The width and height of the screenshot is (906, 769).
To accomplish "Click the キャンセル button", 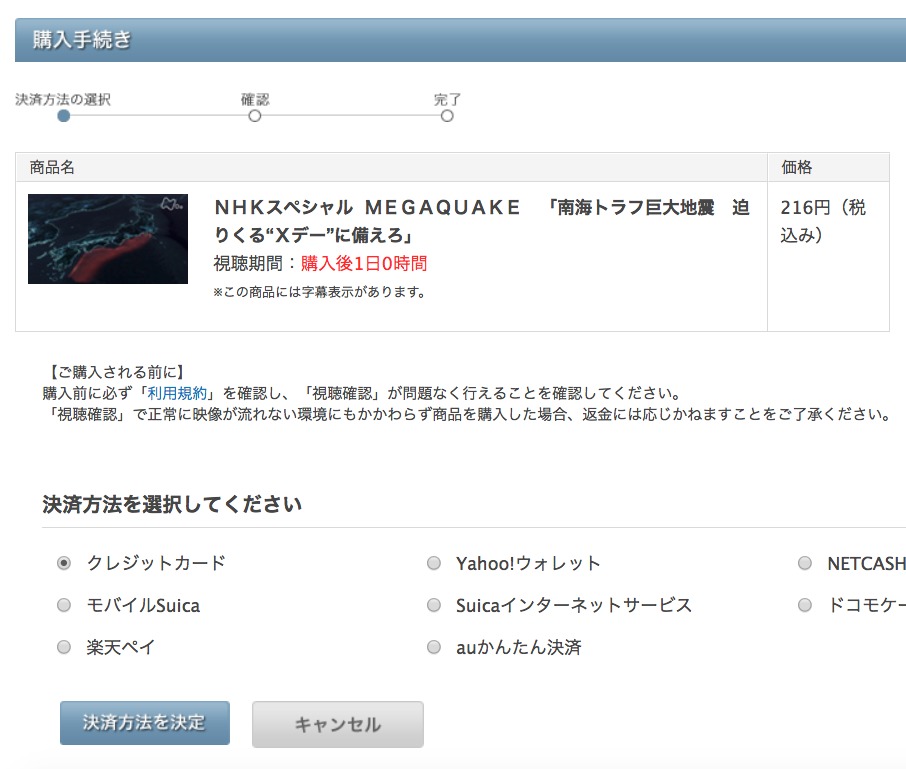I will tap(338, 725).
